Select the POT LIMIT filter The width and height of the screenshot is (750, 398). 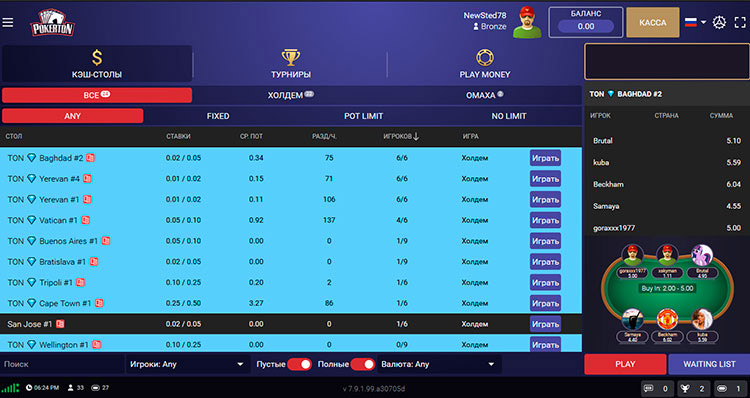(364, 116)
